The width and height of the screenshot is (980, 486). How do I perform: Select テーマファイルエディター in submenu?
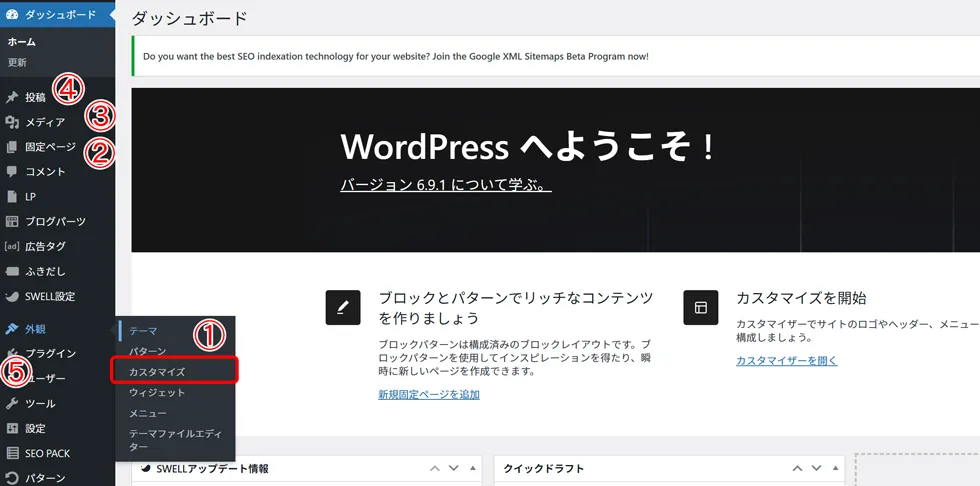coord(176,440)
